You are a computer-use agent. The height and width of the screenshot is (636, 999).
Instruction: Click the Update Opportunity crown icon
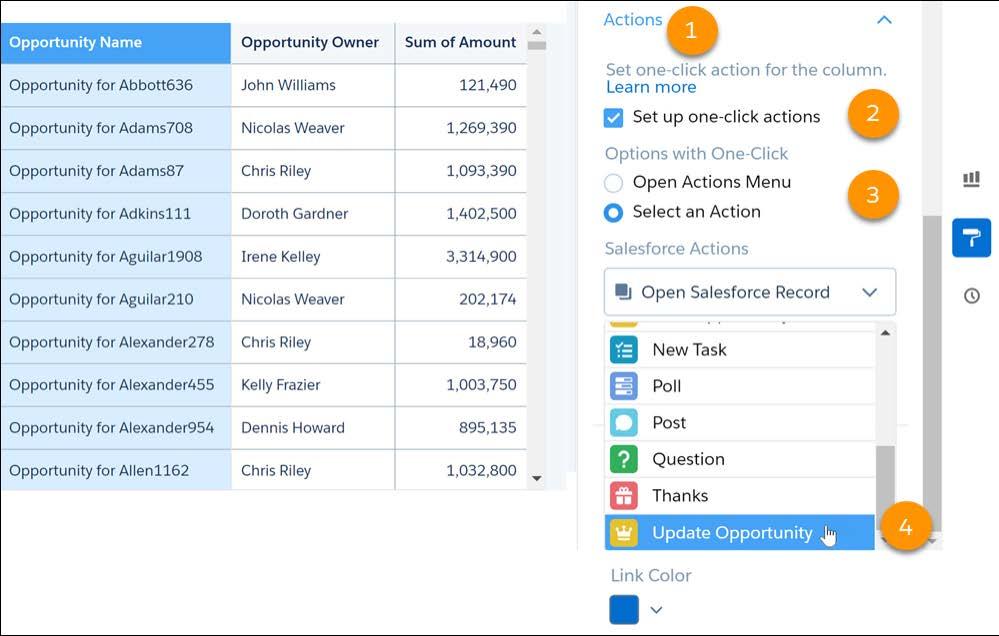click(624, 533)
